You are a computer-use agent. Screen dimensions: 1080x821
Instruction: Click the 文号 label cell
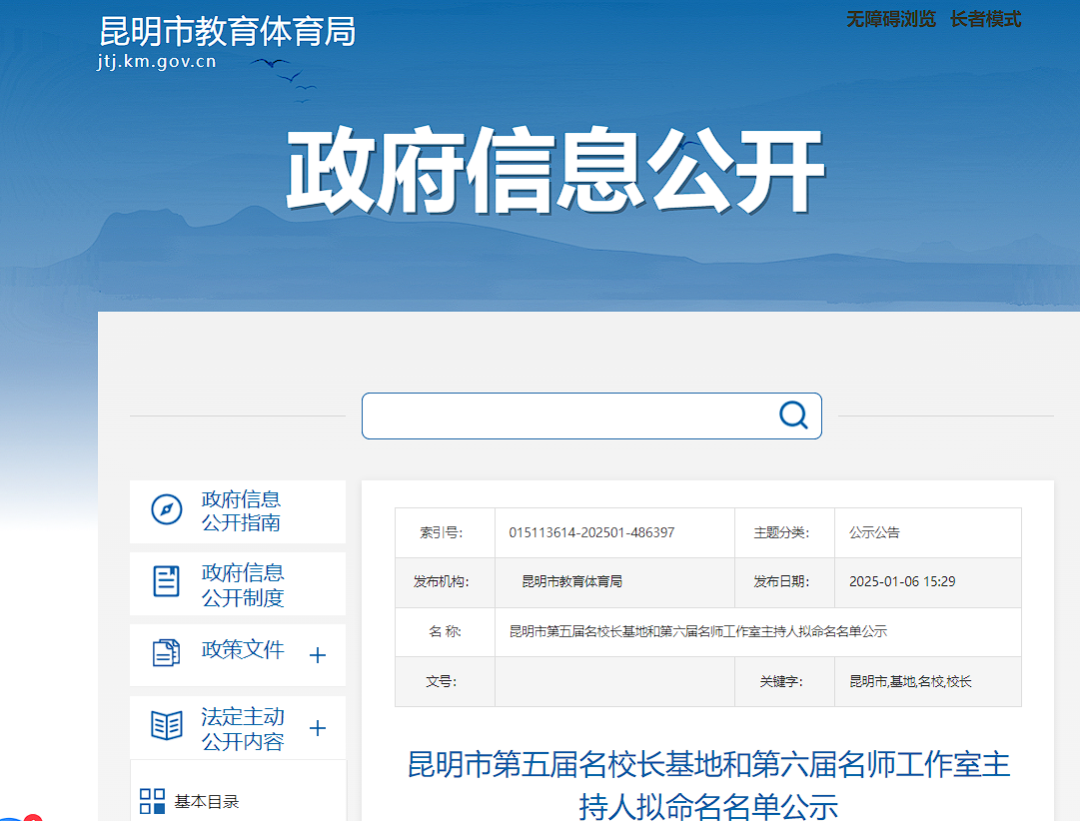[x=445, y=681]
